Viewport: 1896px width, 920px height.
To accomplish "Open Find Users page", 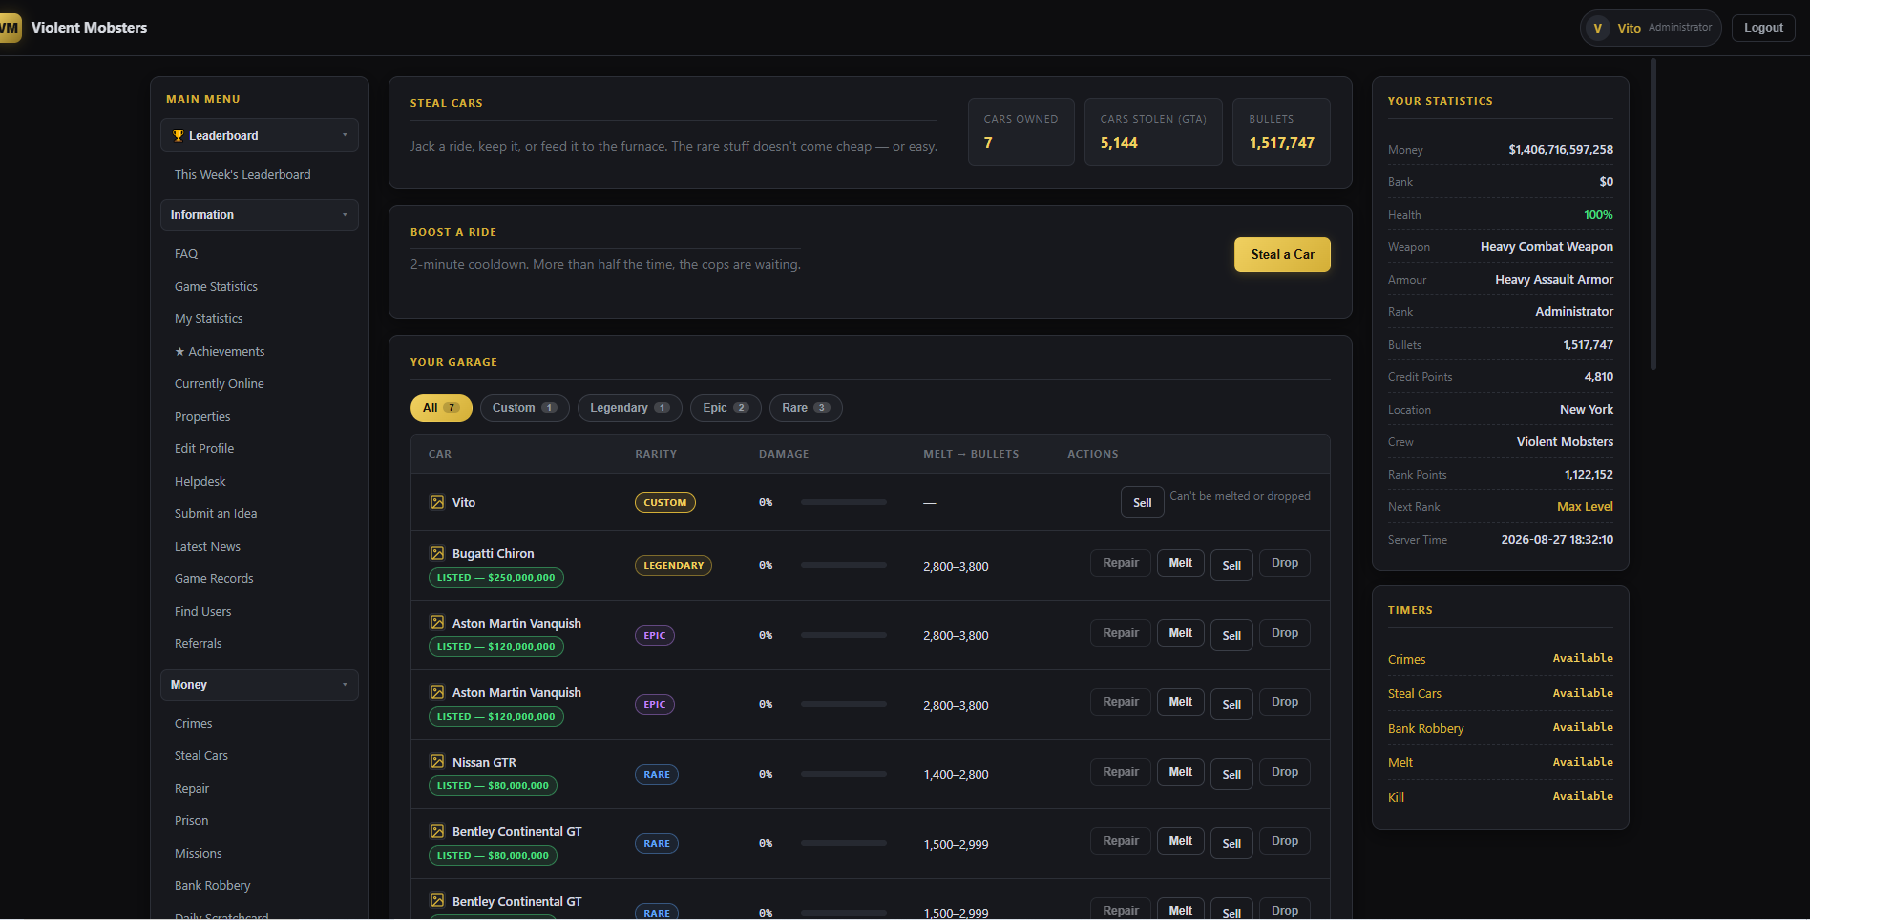I will (x=203, y=612).
